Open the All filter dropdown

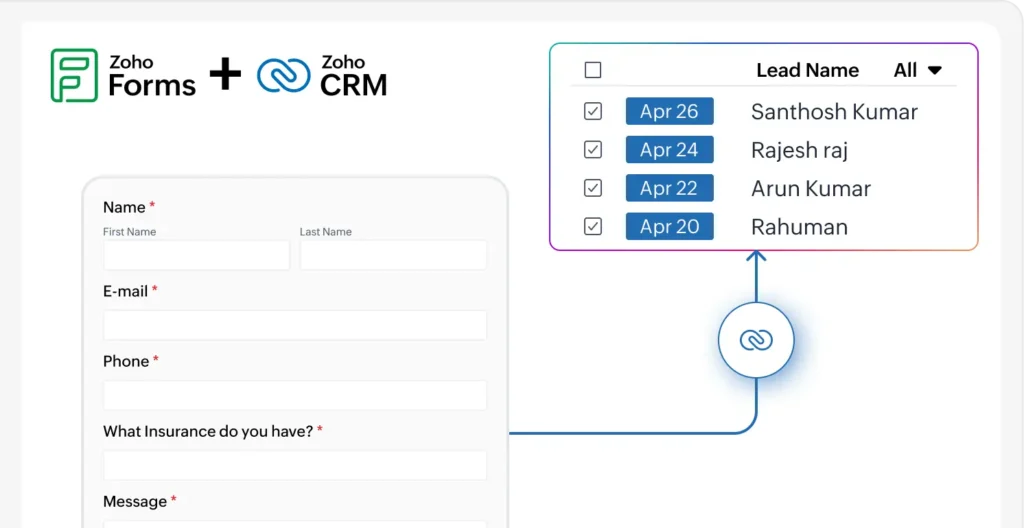[918, 70]
